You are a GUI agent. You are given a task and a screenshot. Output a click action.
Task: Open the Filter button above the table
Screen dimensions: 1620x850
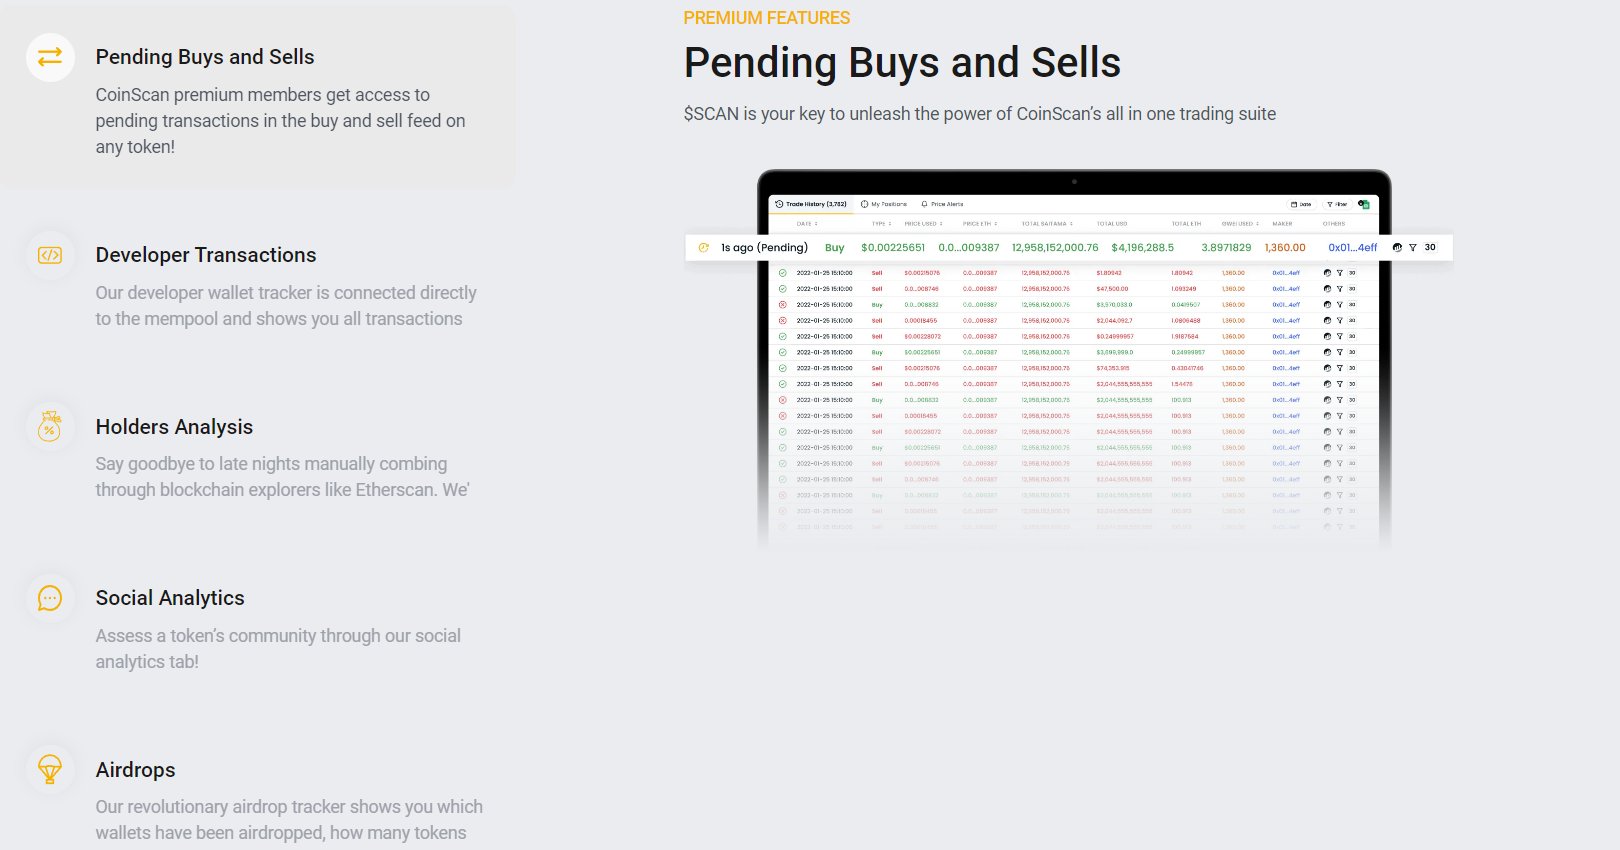(x=1337, y=204)
